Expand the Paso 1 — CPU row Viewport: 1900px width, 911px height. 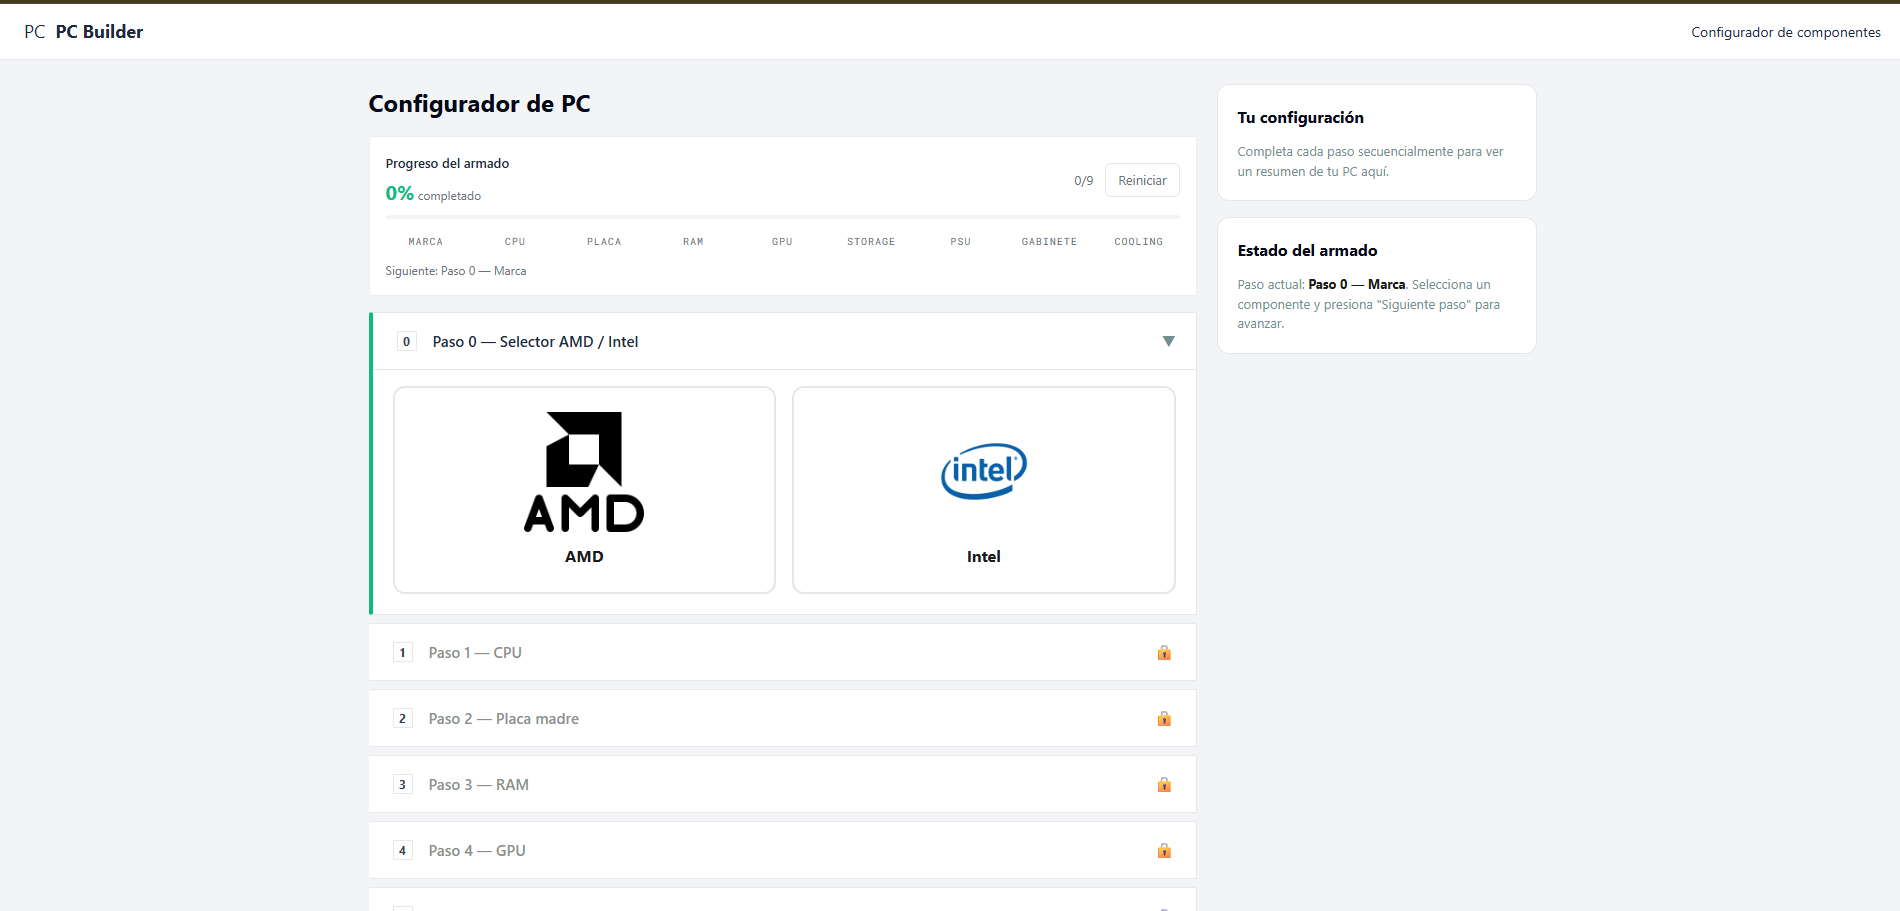tap(782, 653)
